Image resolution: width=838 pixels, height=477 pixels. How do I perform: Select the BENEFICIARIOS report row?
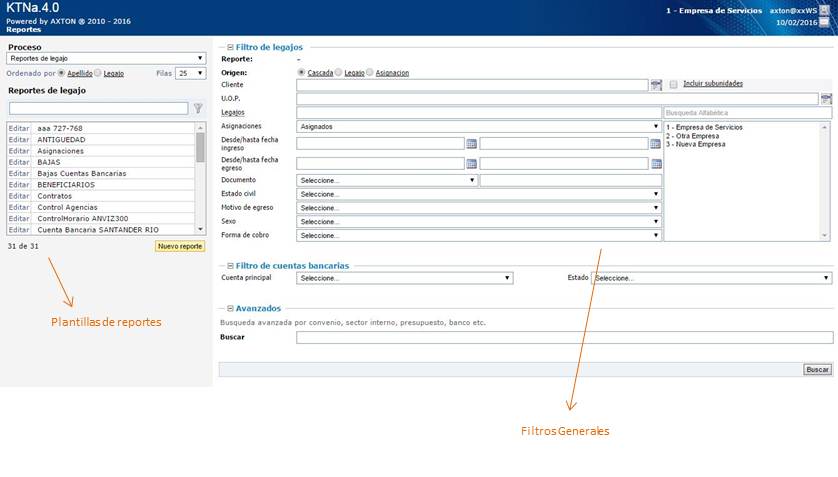[68, 184]
